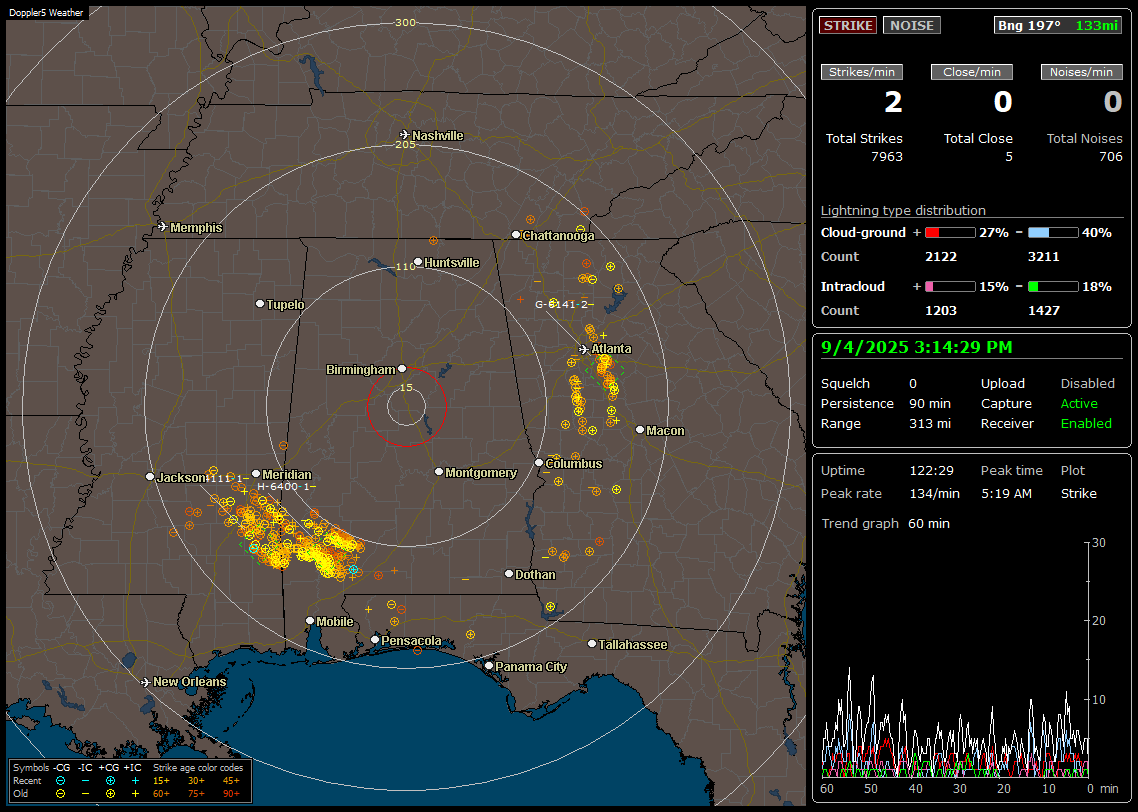Image resolution: width=1138 pixels, height=812 pixels.
Task: Click the Old +CG symbol in legend
Action: pyautogui.click(x=110, y=794)
